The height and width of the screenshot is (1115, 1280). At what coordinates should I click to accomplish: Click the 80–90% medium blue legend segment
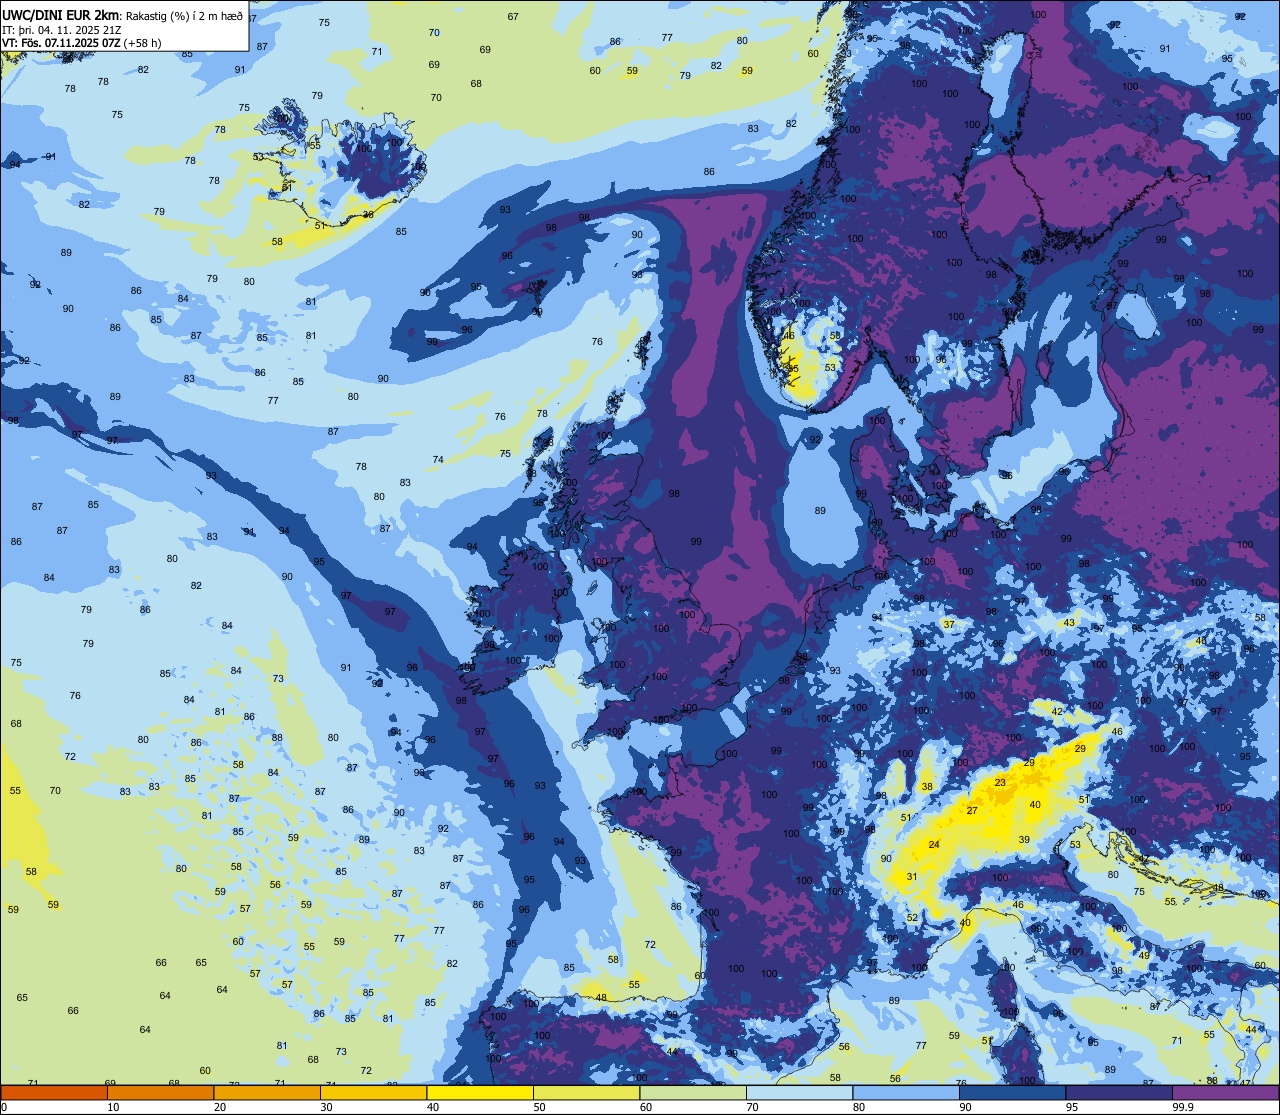tap(906, 1093)
